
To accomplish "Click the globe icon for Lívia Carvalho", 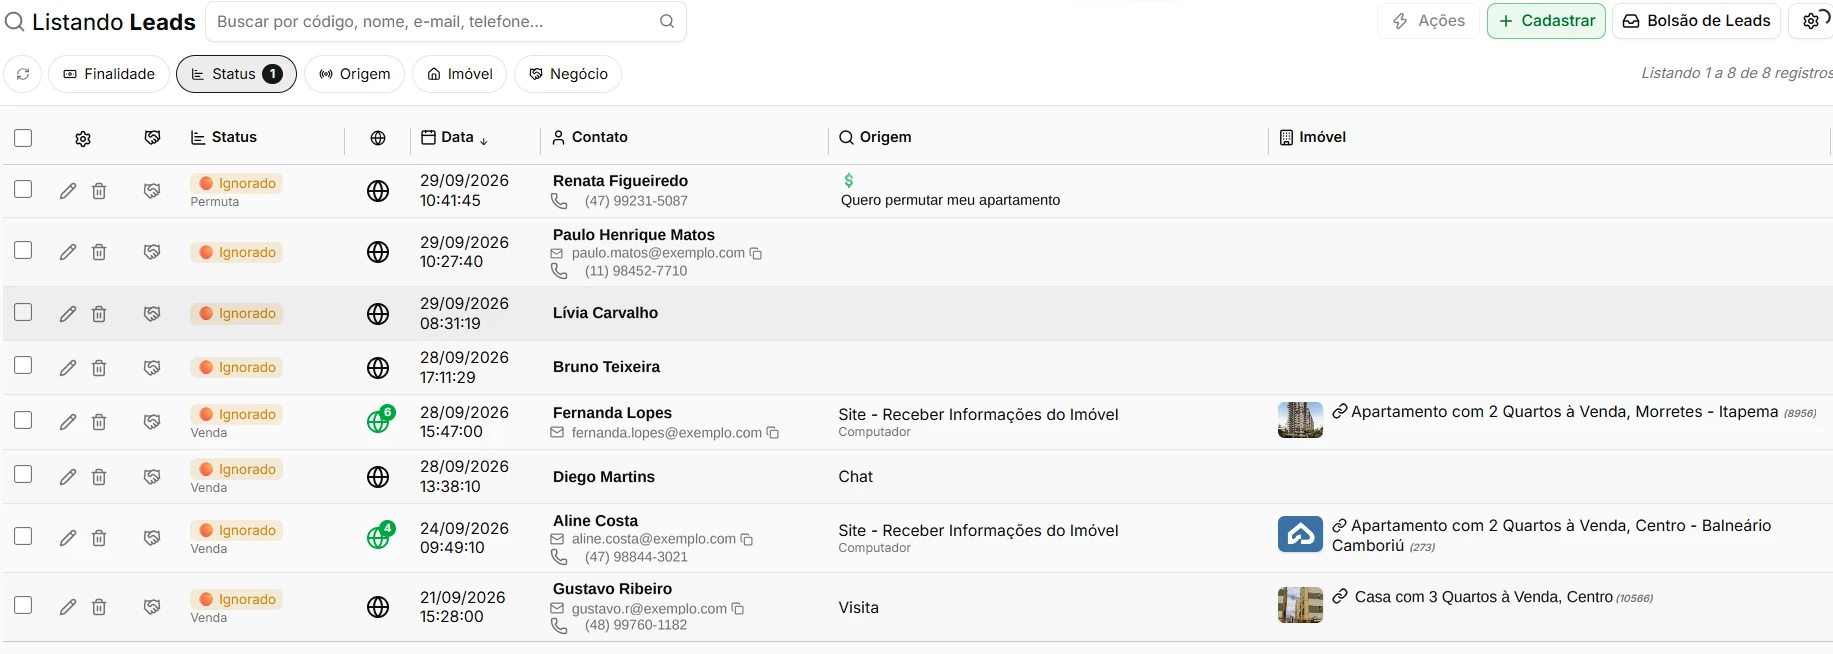I will tap(378, 314).
